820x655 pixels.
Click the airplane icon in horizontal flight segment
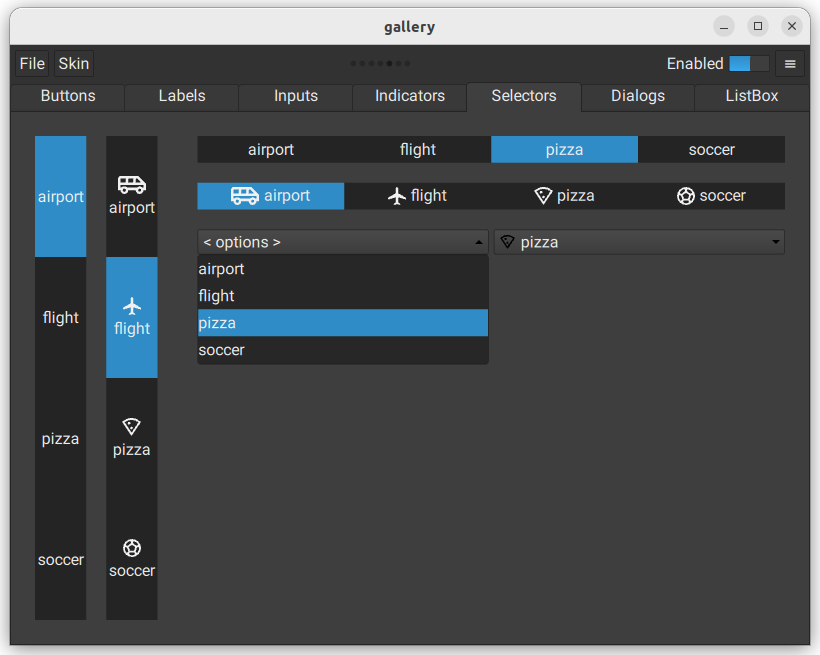coord(397,196)
